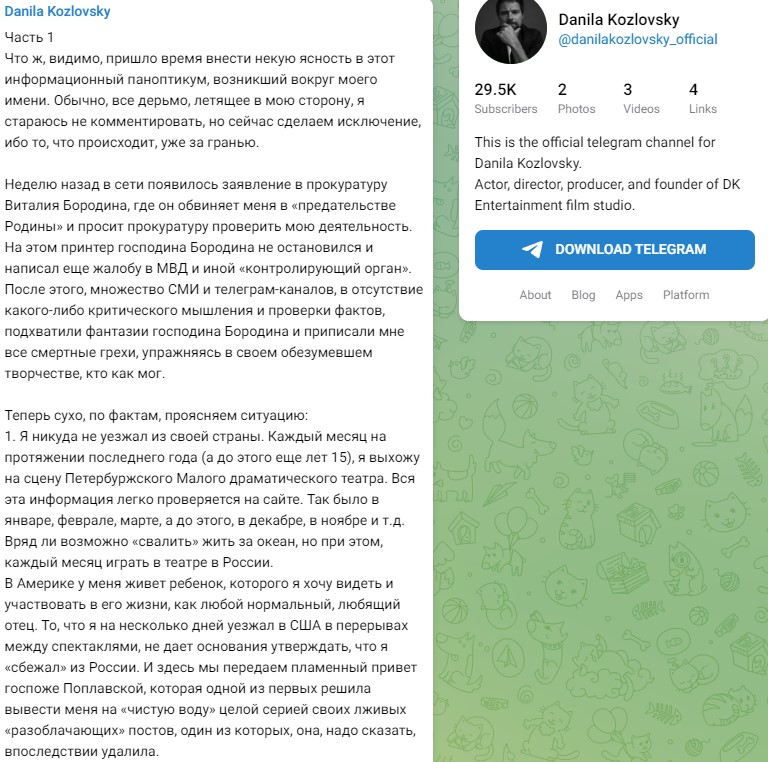
Task: Go to the Blog footer link
Action: 583,295
